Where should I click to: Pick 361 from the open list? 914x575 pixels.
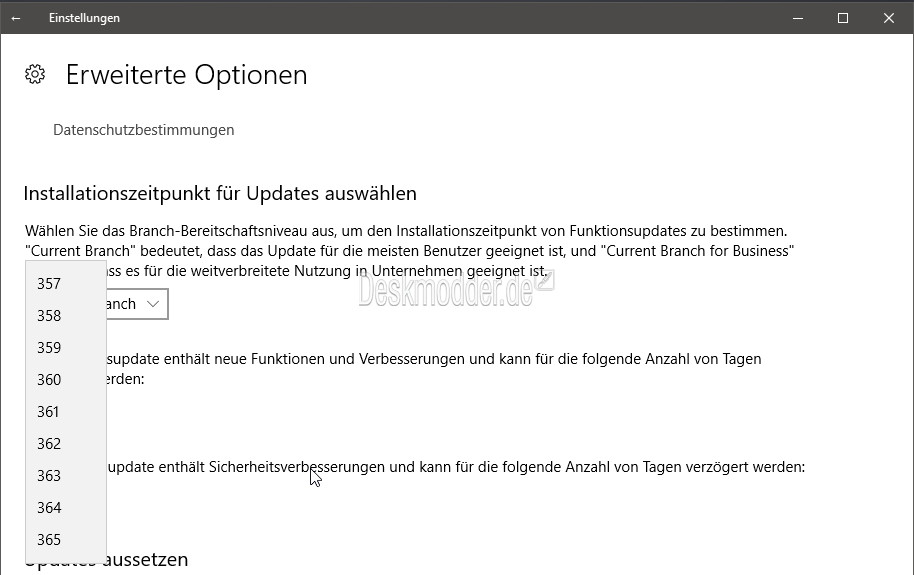[x=66, y=412]
